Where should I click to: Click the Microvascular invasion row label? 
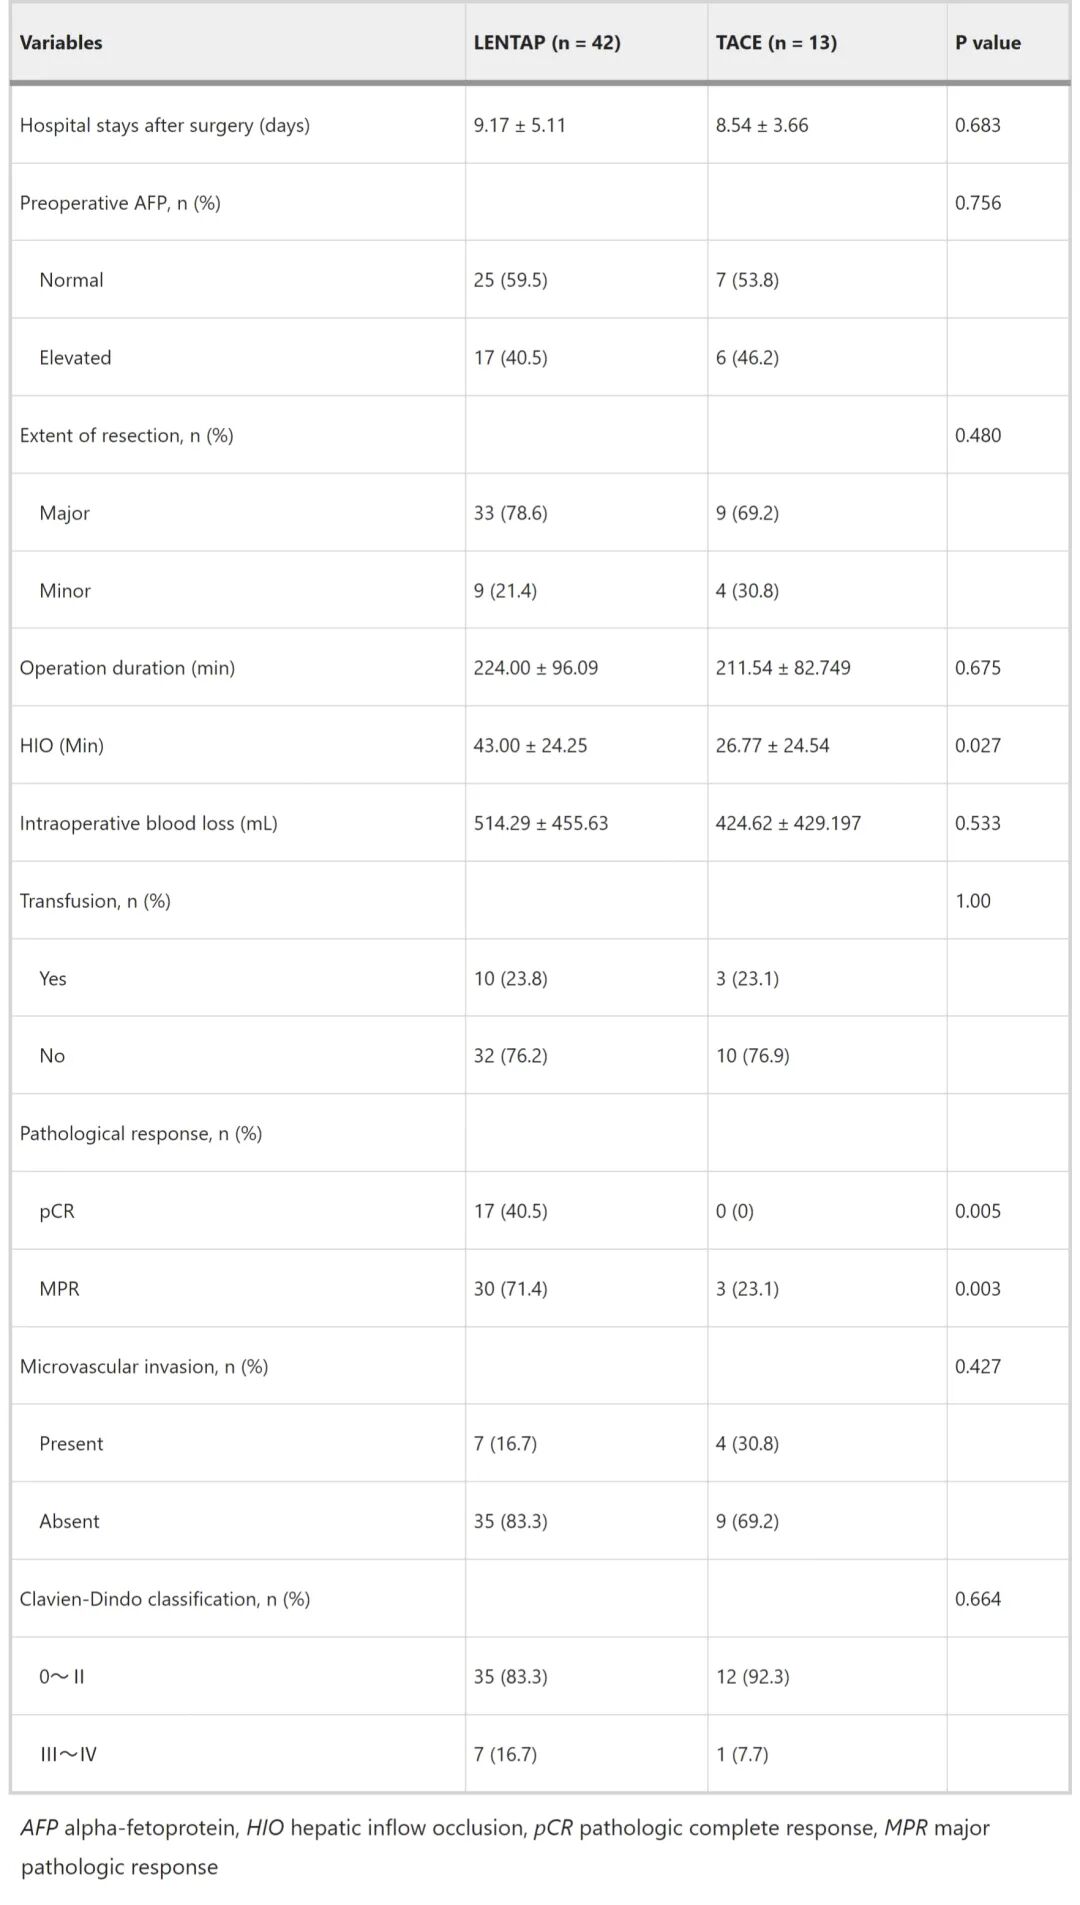coord(144,1366)
